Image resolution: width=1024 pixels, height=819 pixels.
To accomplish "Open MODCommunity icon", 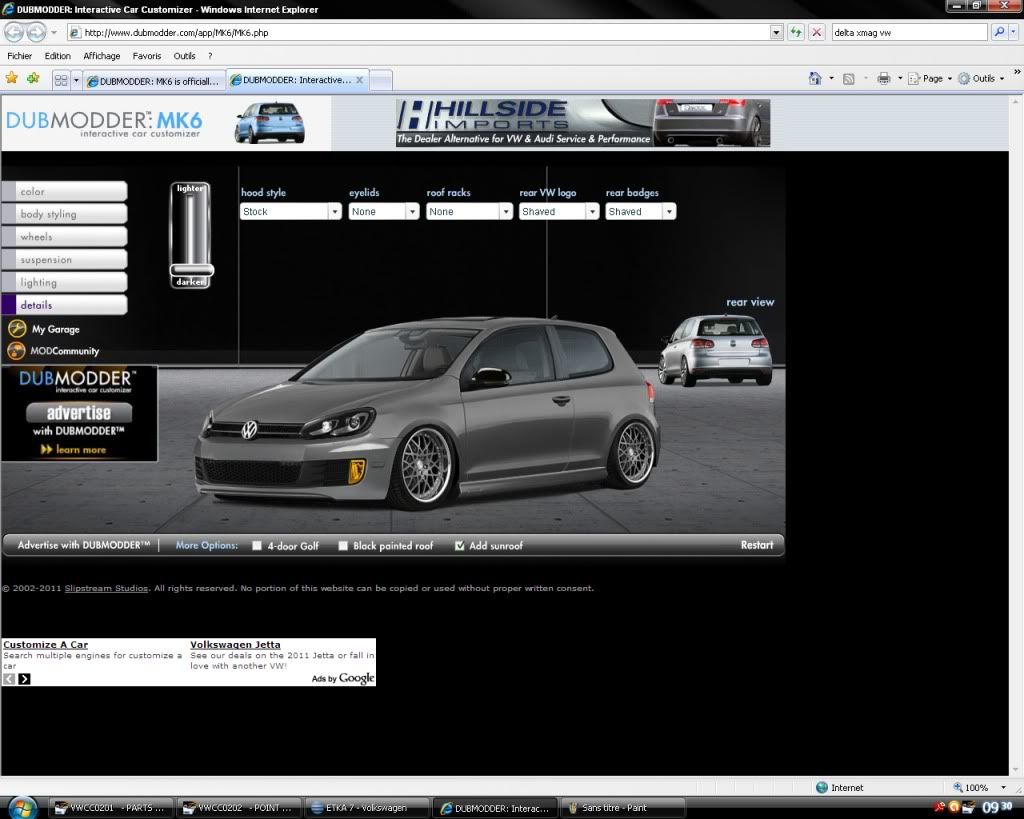I will (16, 351).
